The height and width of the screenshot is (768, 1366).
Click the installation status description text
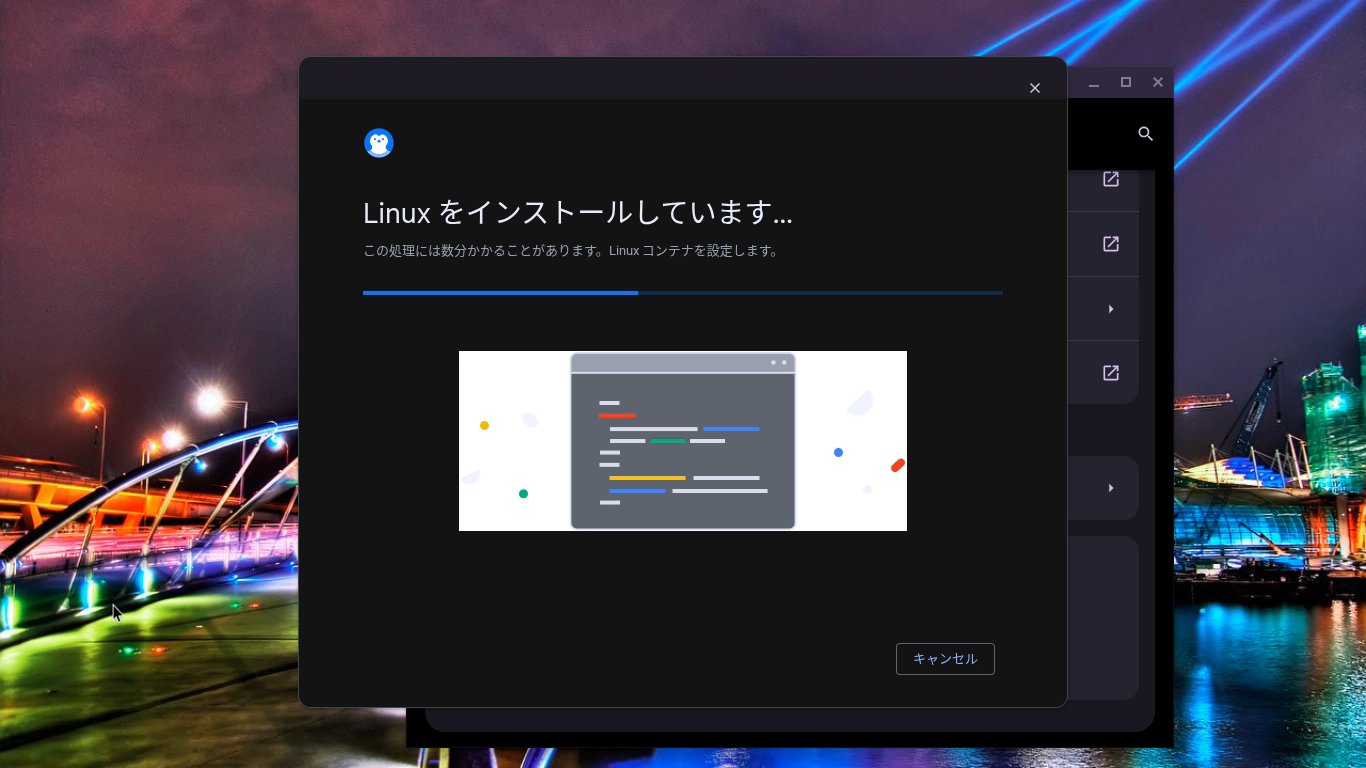[570, 251]
